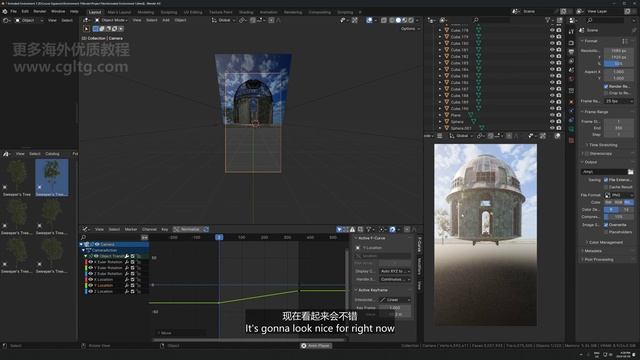Open the Global transform orientation dropdown

point(223,20)
